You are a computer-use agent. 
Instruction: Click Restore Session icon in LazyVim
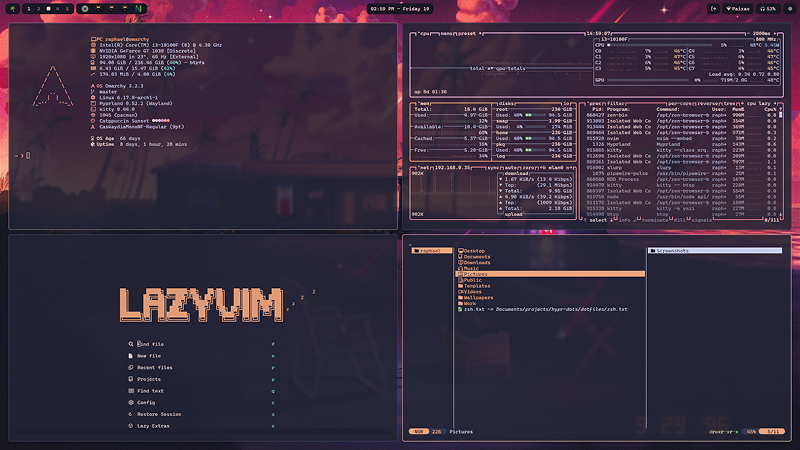point(131,414)
